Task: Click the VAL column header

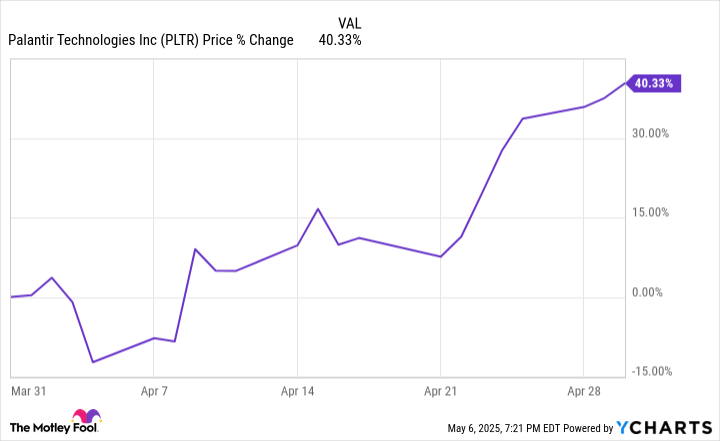Action: tap(350, 21)
